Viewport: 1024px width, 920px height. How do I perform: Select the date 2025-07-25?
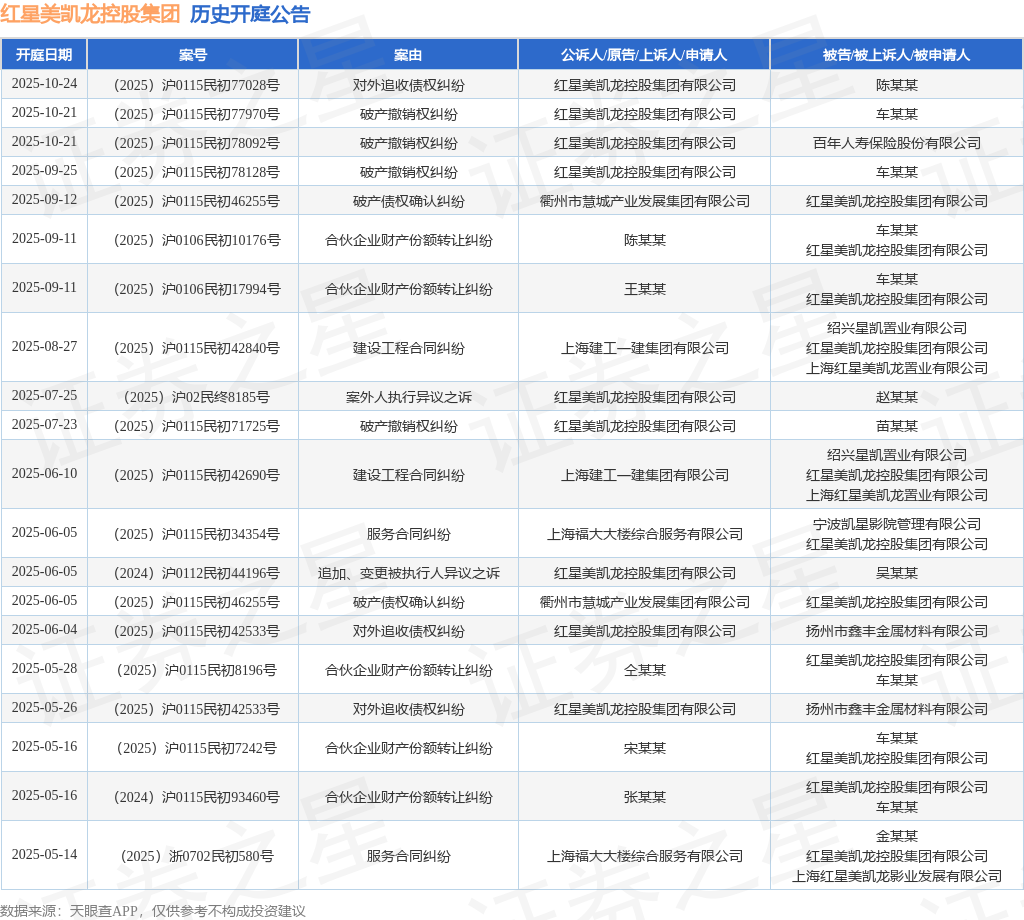44,396
